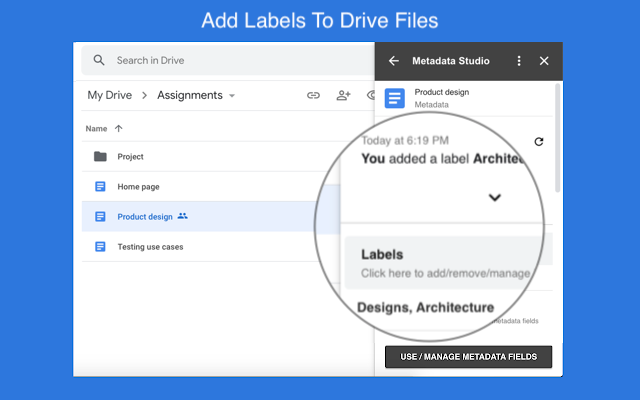Sort files by Name column header
The width and height of the screenshot is (640, 400).
tap(96, 129)
